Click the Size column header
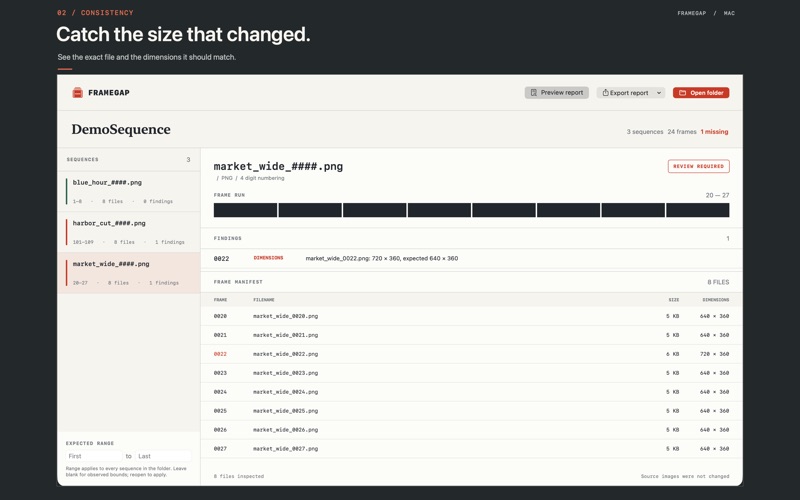Screen dimensions: 800x500 [x=673, y=300]
